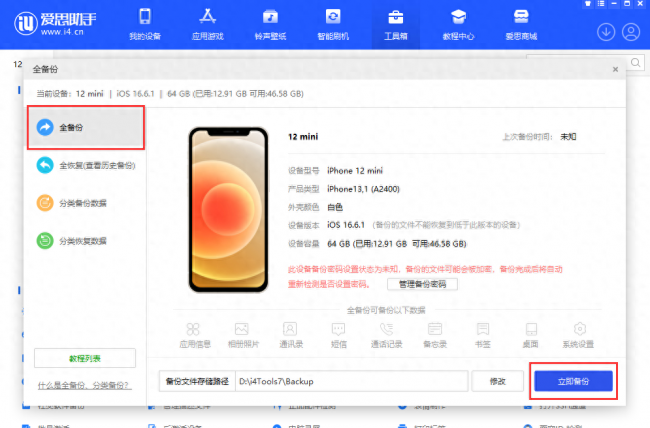This screenshot has width=650, height=428.
Task: Click the iOS 16.6.1 device version value
Action: (346, 225)
